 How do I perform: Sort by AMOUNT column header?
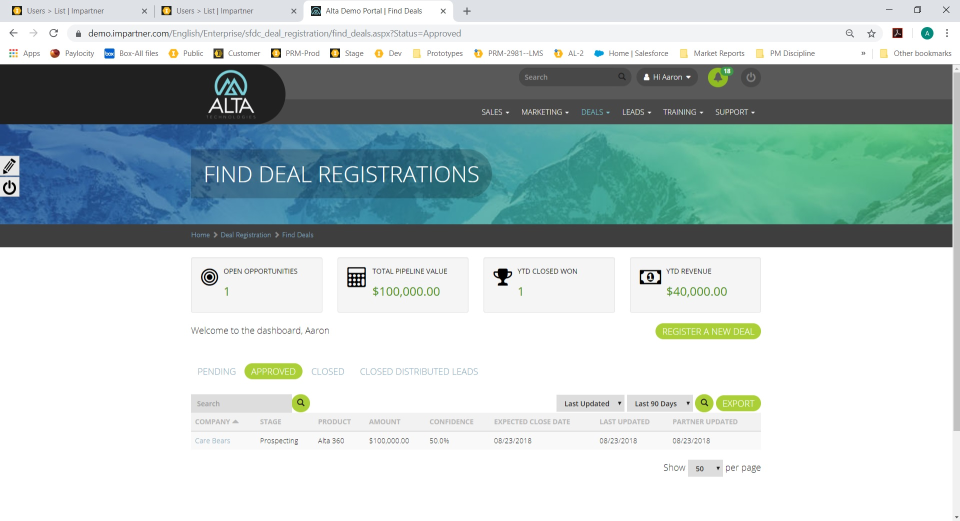(384, 422)
